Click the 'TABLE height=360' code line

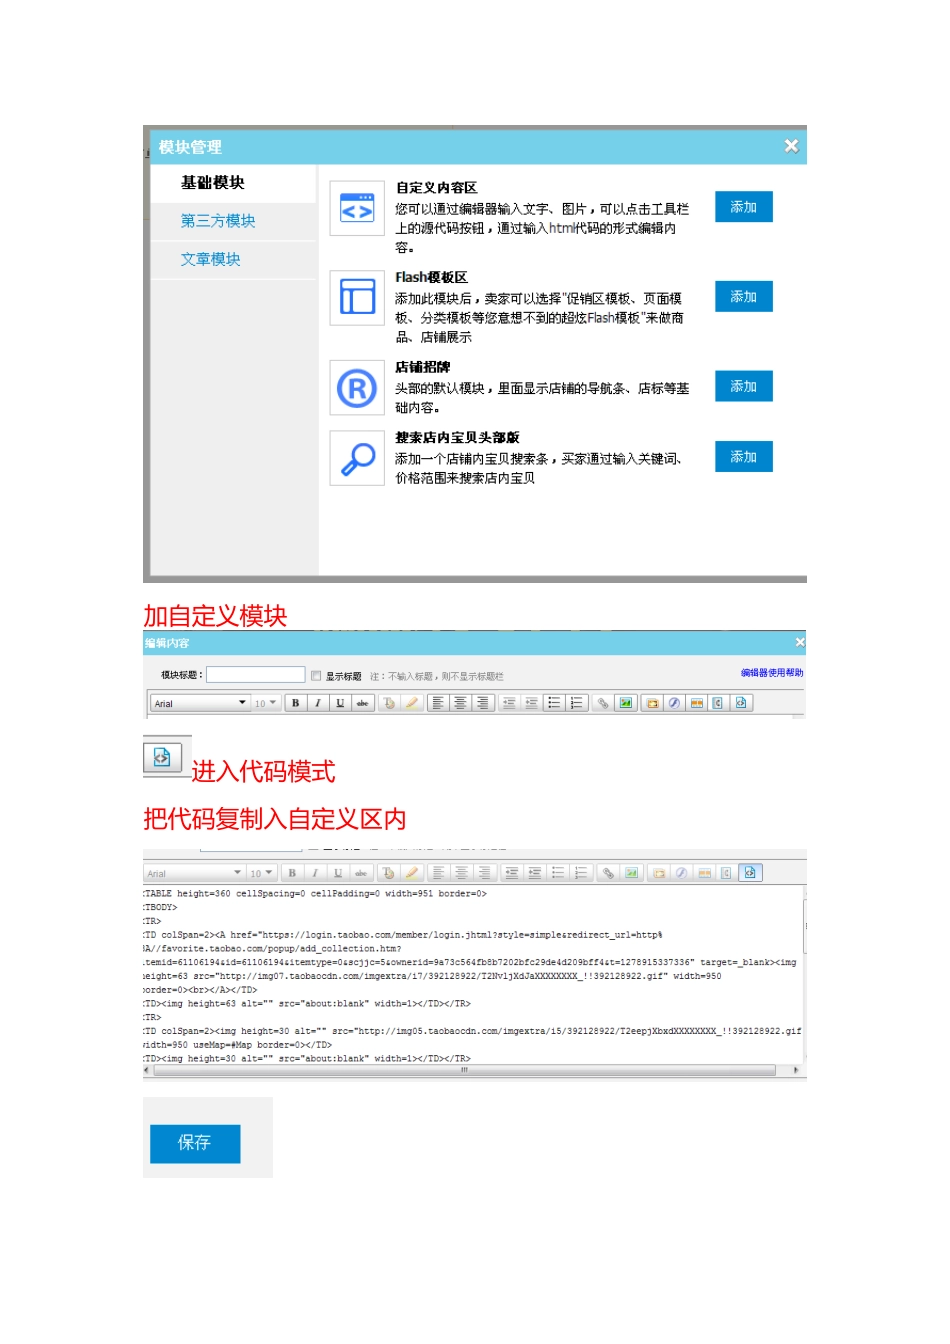(x=315, y=894)
